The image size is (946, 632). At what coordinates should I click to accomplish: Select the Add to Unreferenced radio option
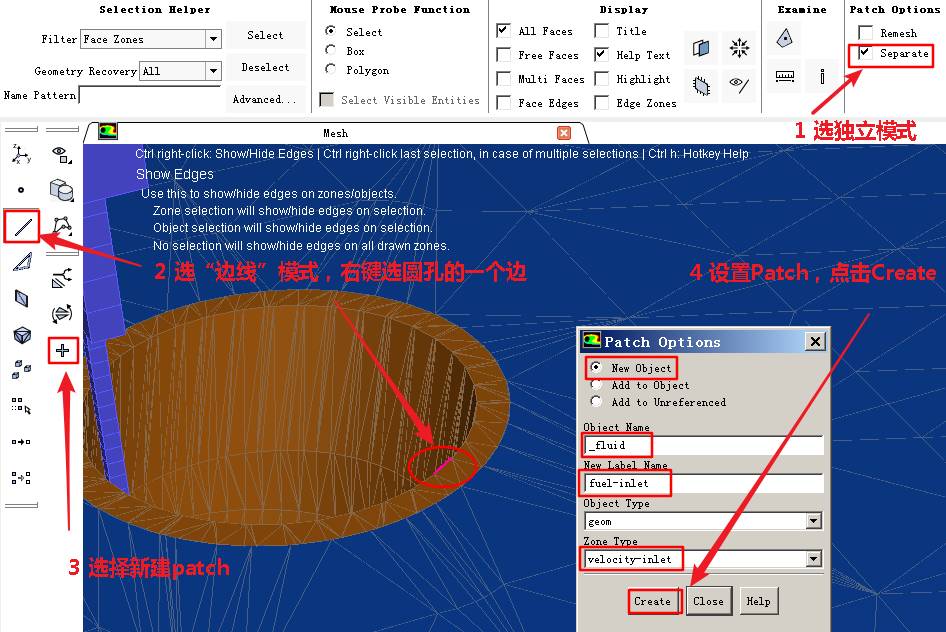click(x=596, y=401)
